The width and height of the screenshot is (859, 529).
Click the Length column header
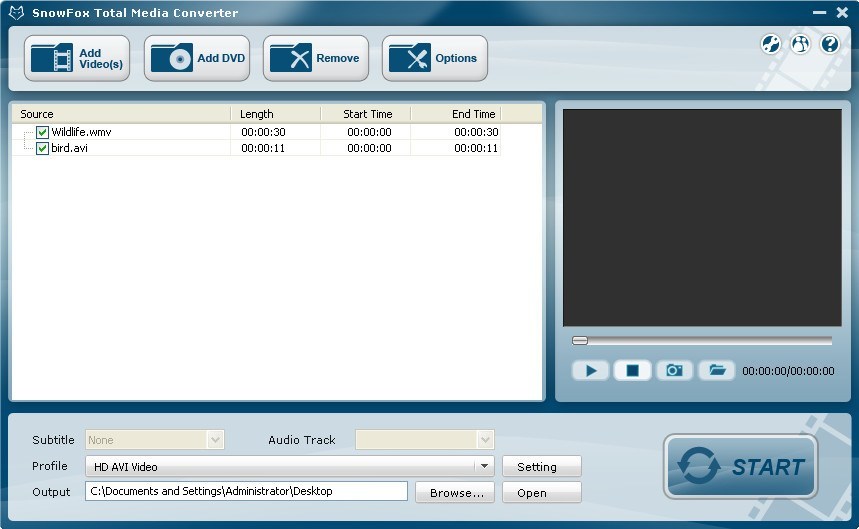276,114
